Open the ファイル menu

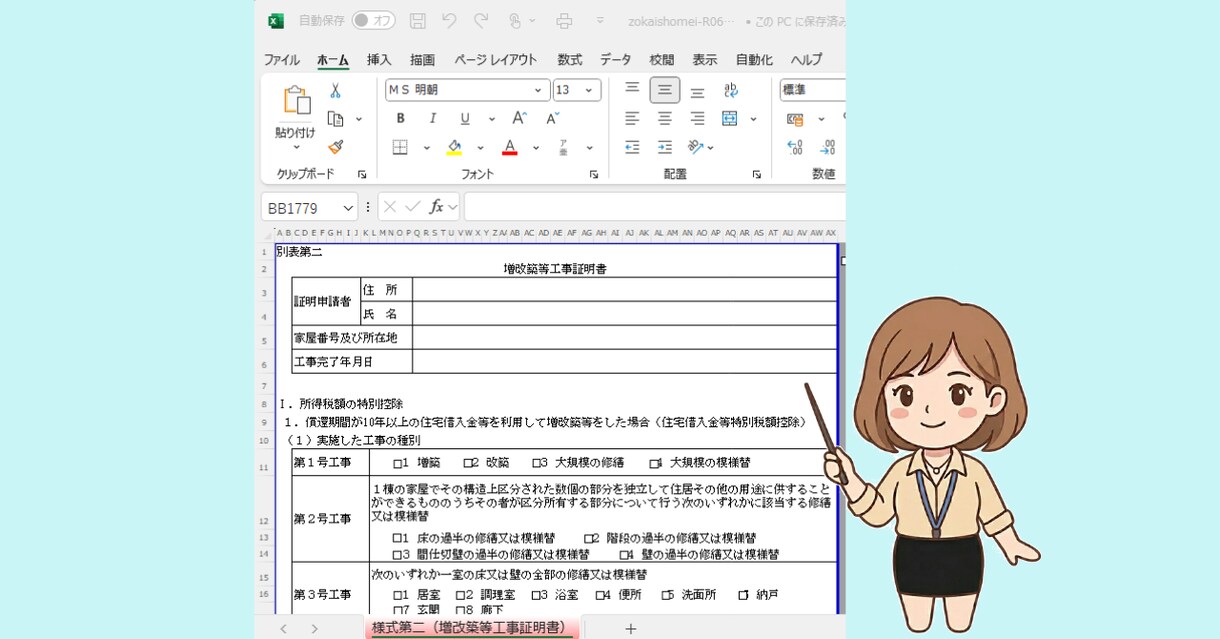282,60
